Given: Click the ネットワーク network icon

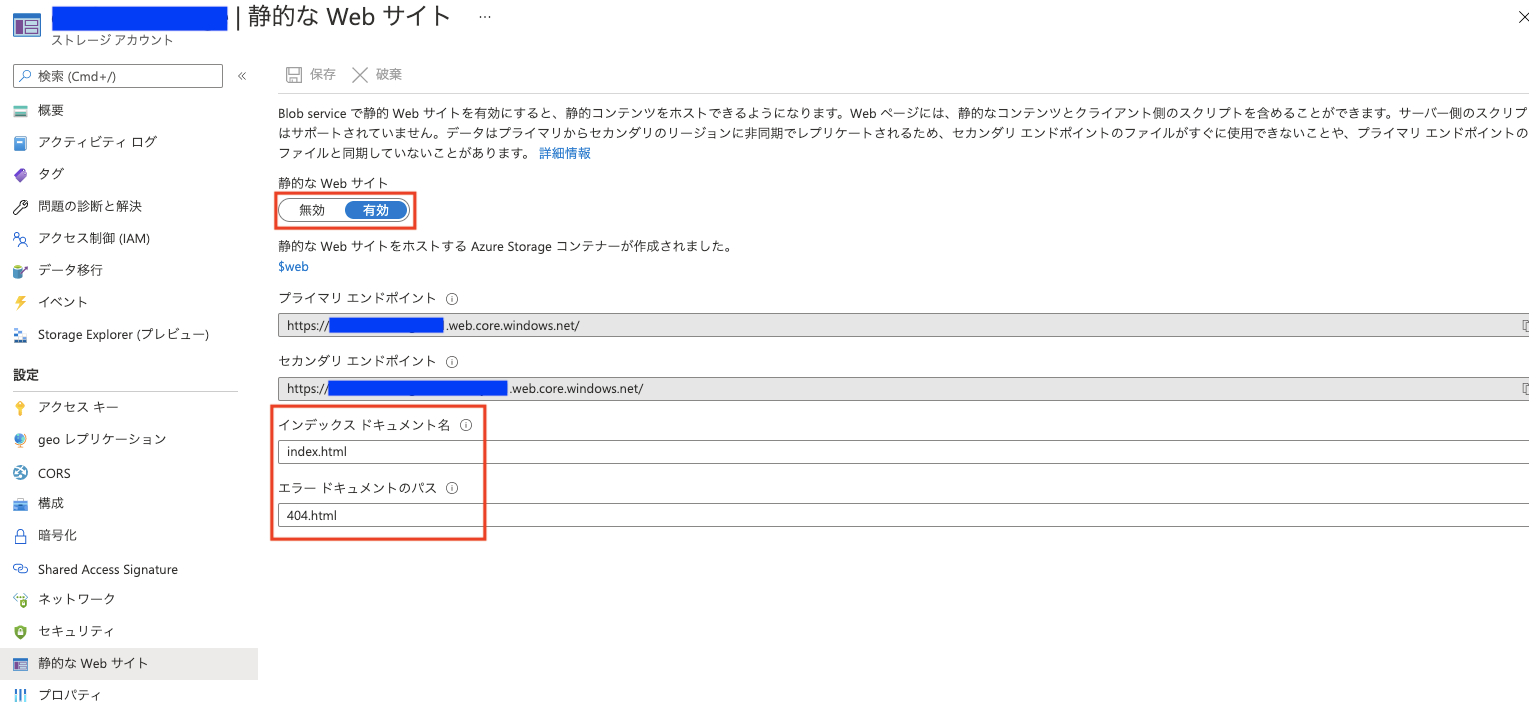Looking at the screenshot, I should tap(21, 600).
